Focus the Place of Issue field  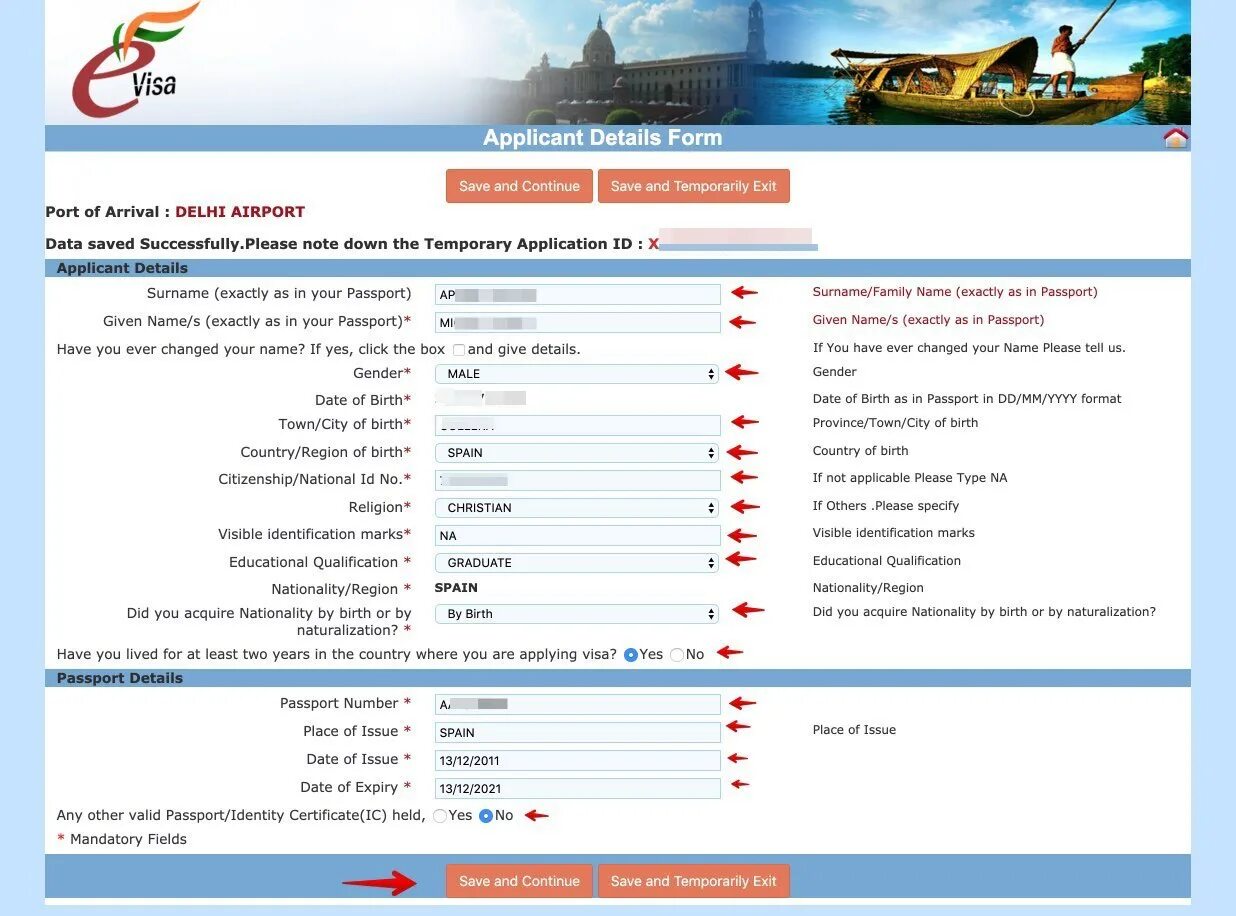[577, 732]
